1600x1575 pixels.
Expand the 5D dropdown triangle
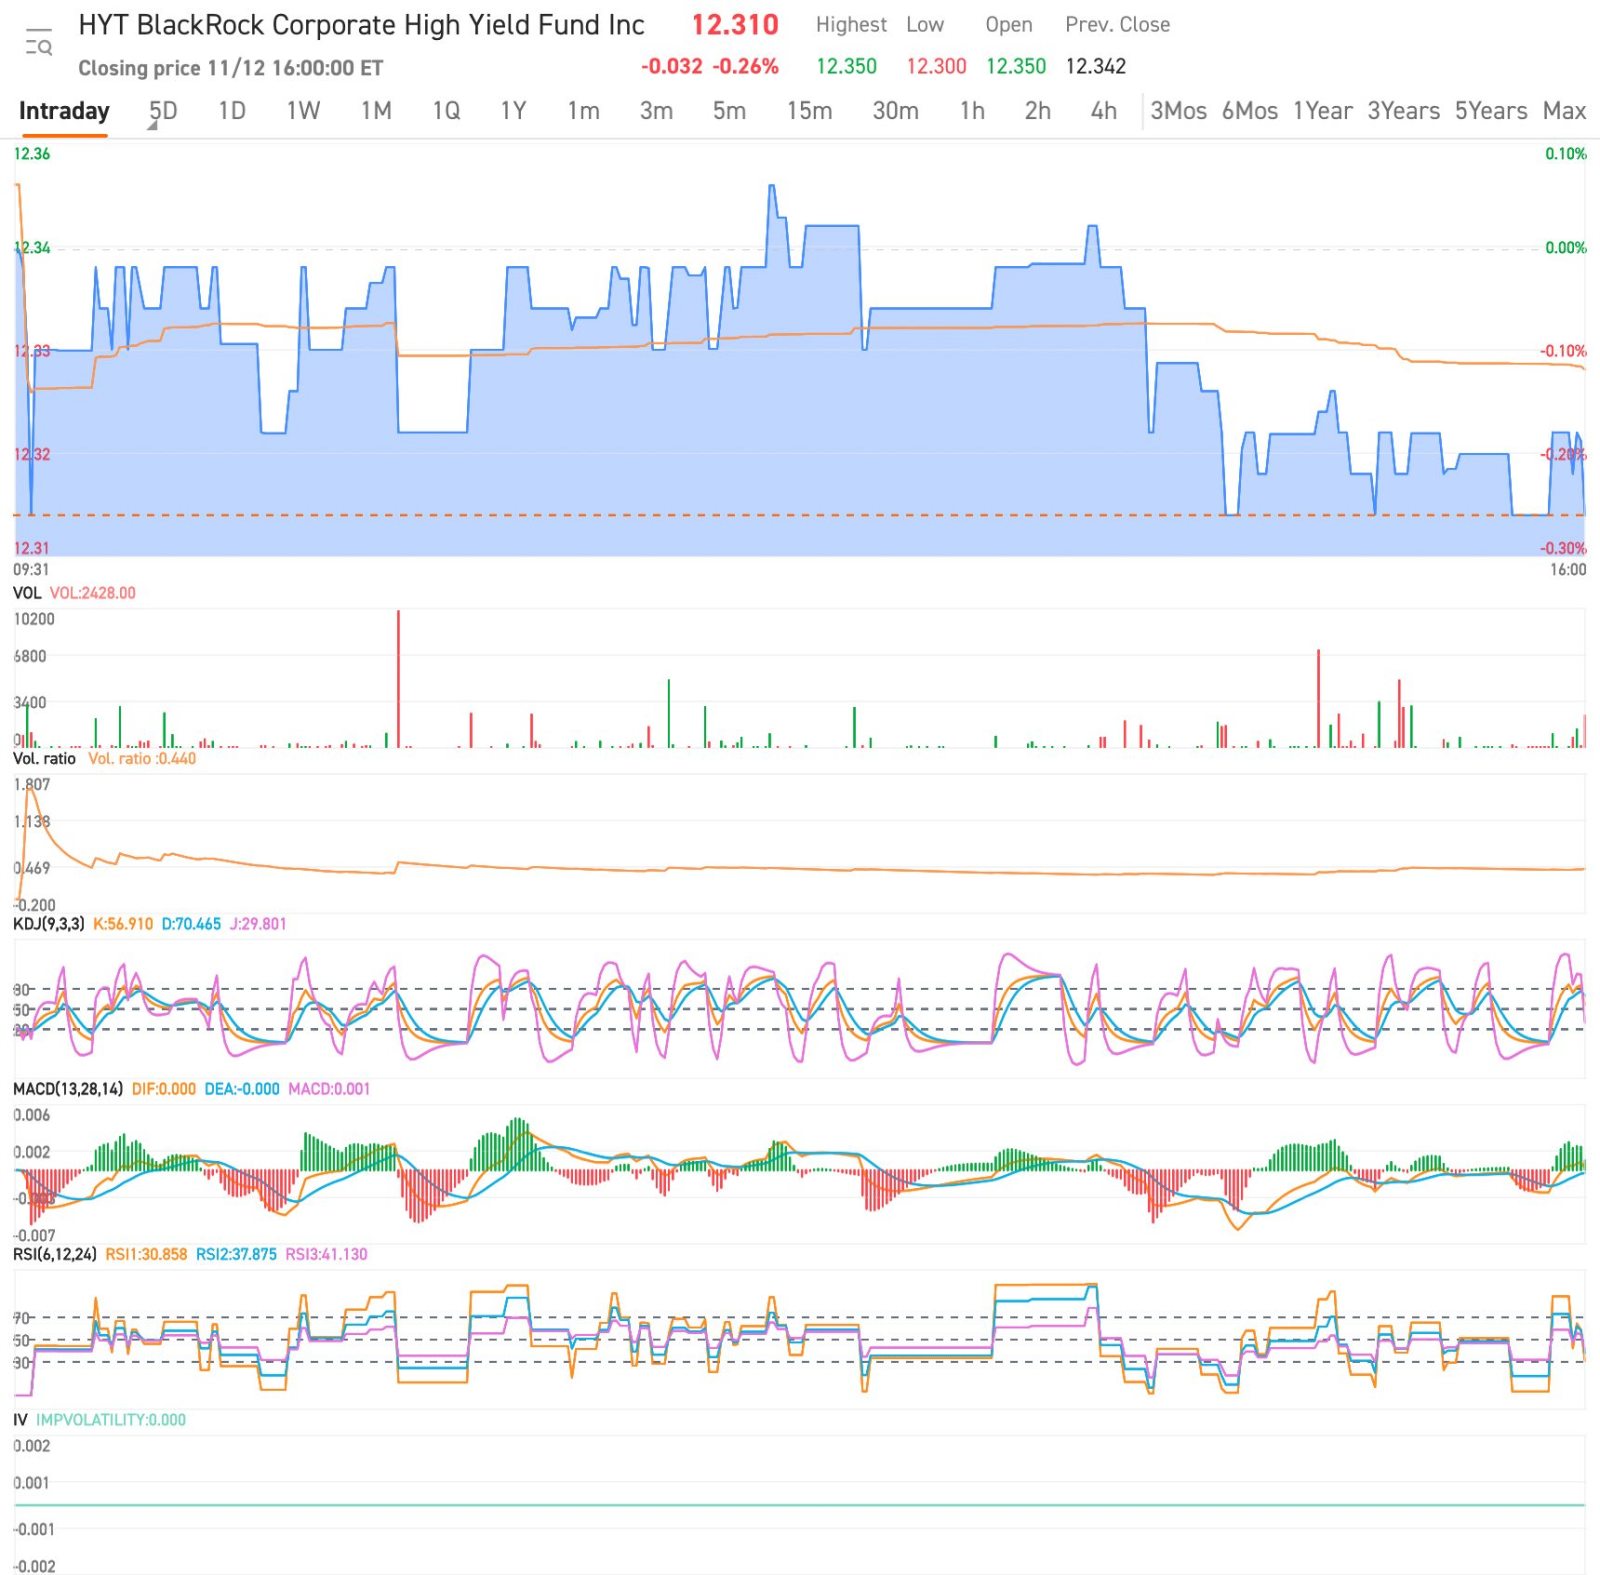[153, 126]
